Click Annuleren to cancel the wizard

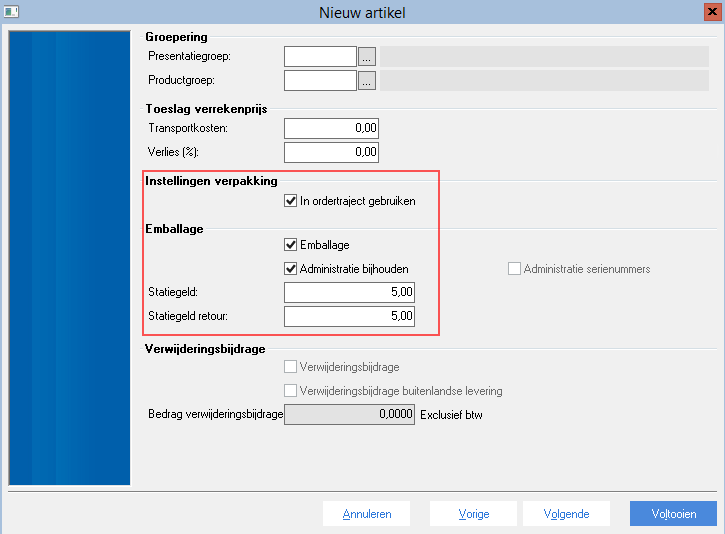coord(367,514)
